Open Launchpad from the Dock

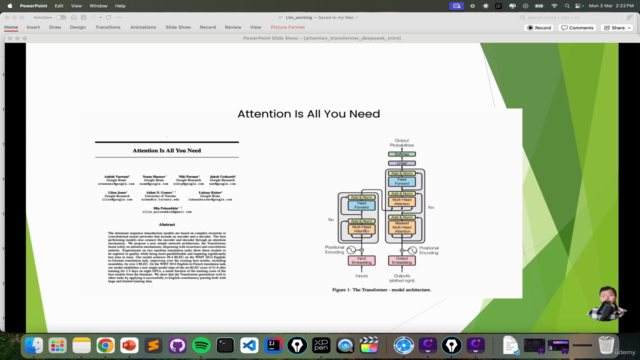[x=58, y=345]
